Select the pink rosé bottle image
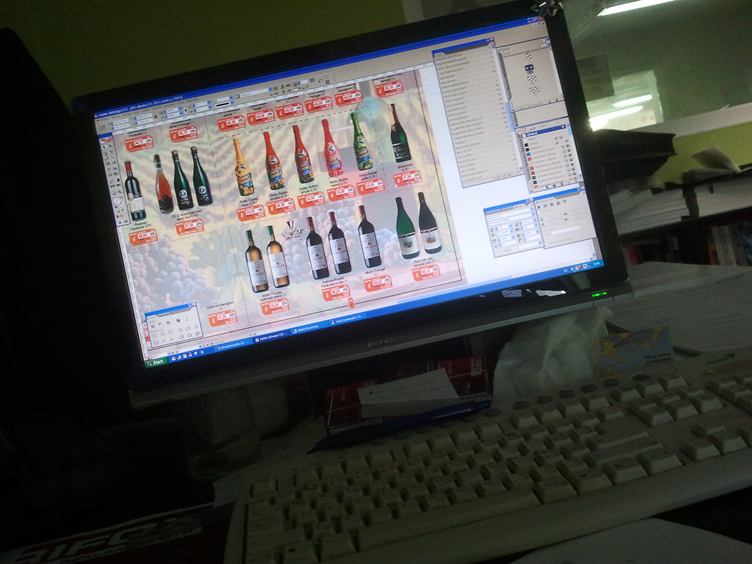 pos(163,184)
